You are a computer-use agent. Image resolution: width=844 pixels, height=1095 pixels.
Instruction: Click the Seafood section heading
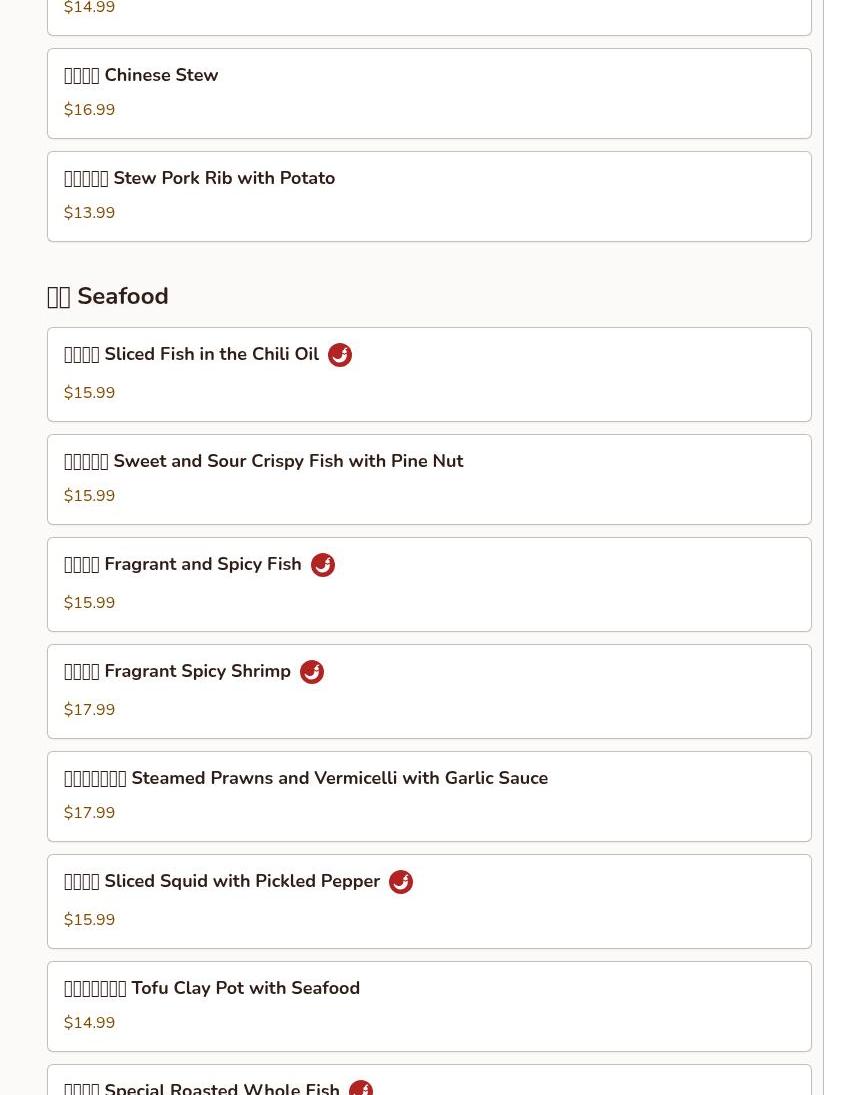pos(108,296)
